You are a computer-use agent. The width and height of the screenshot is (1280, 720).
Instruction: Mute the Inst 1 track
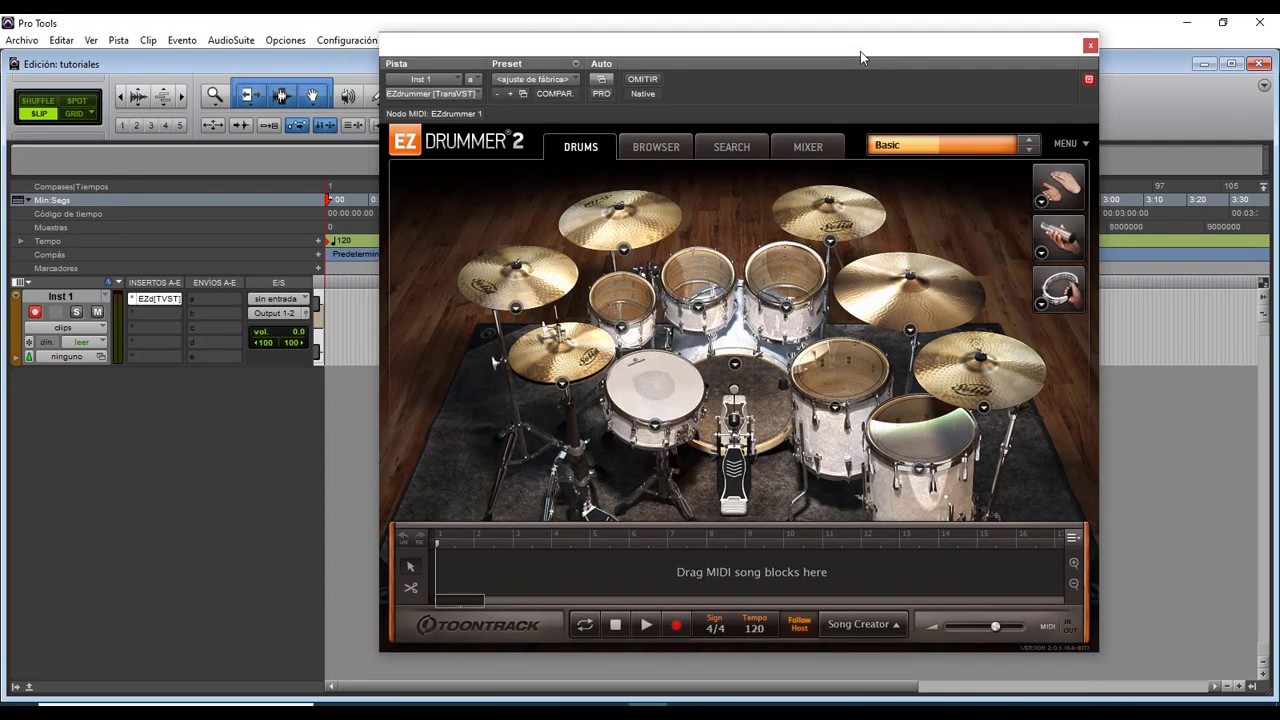97,312
